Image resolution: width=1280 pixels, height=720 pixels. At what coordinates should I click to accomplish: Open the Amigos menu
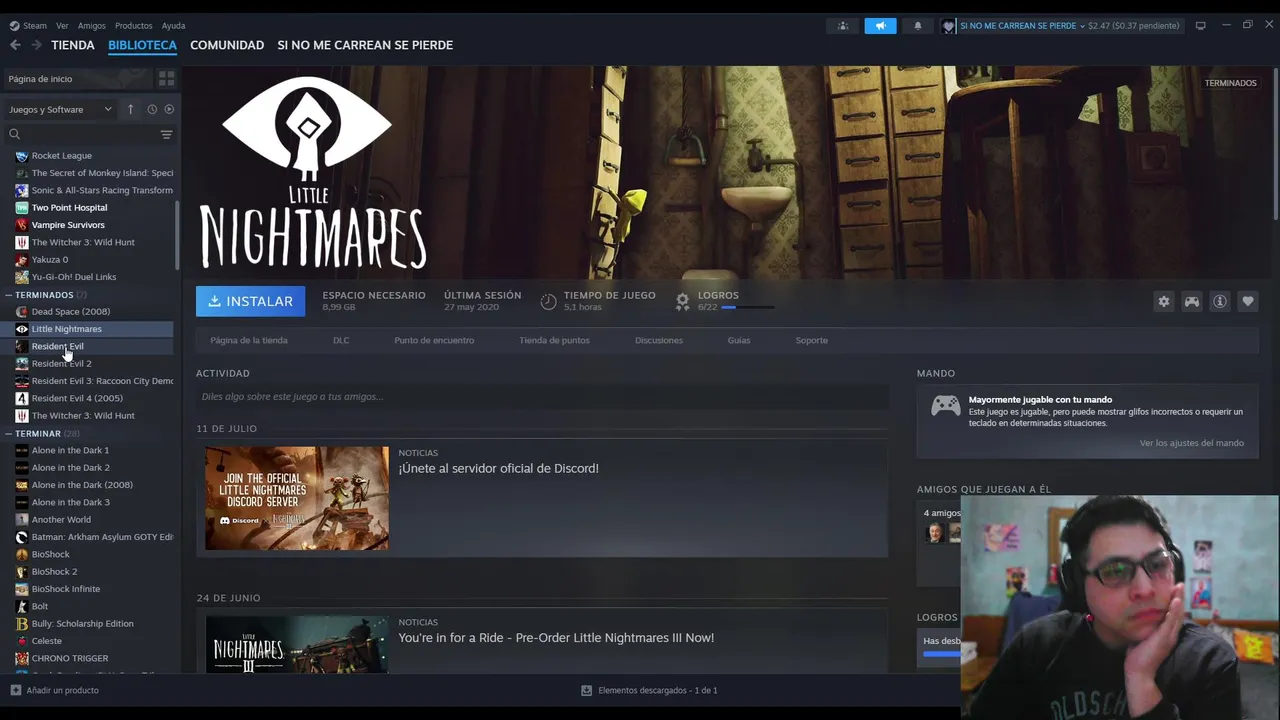point(92,26)
